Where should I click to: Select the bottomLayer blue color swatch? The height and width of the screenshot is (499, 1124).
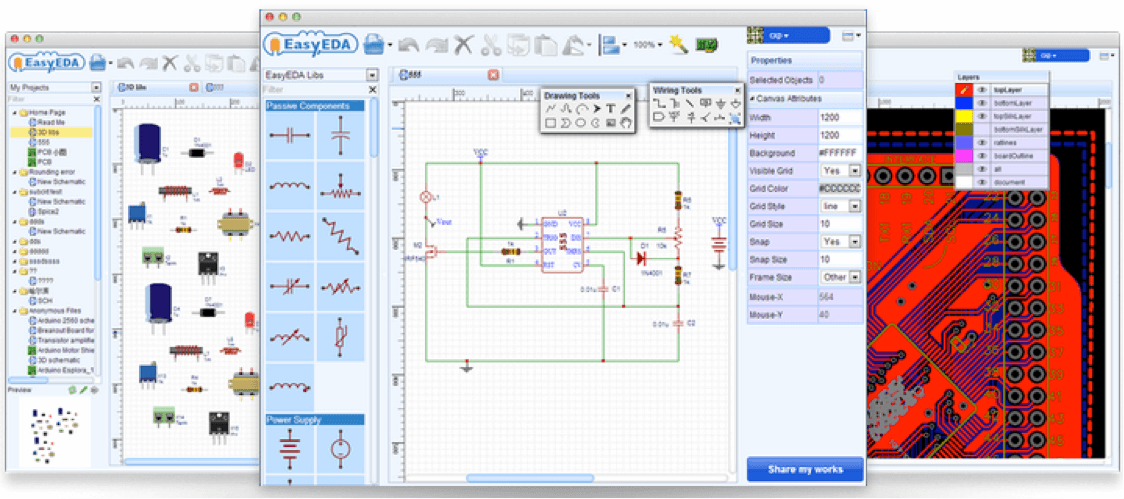964,103
